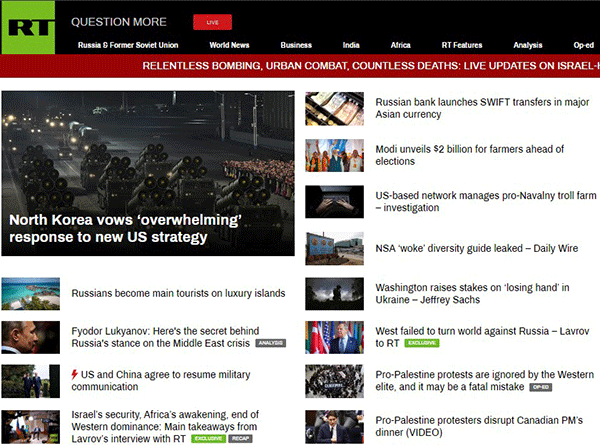Open West failed to turn world against Russia
Screen dimensions: 600x448
[482, 337]
